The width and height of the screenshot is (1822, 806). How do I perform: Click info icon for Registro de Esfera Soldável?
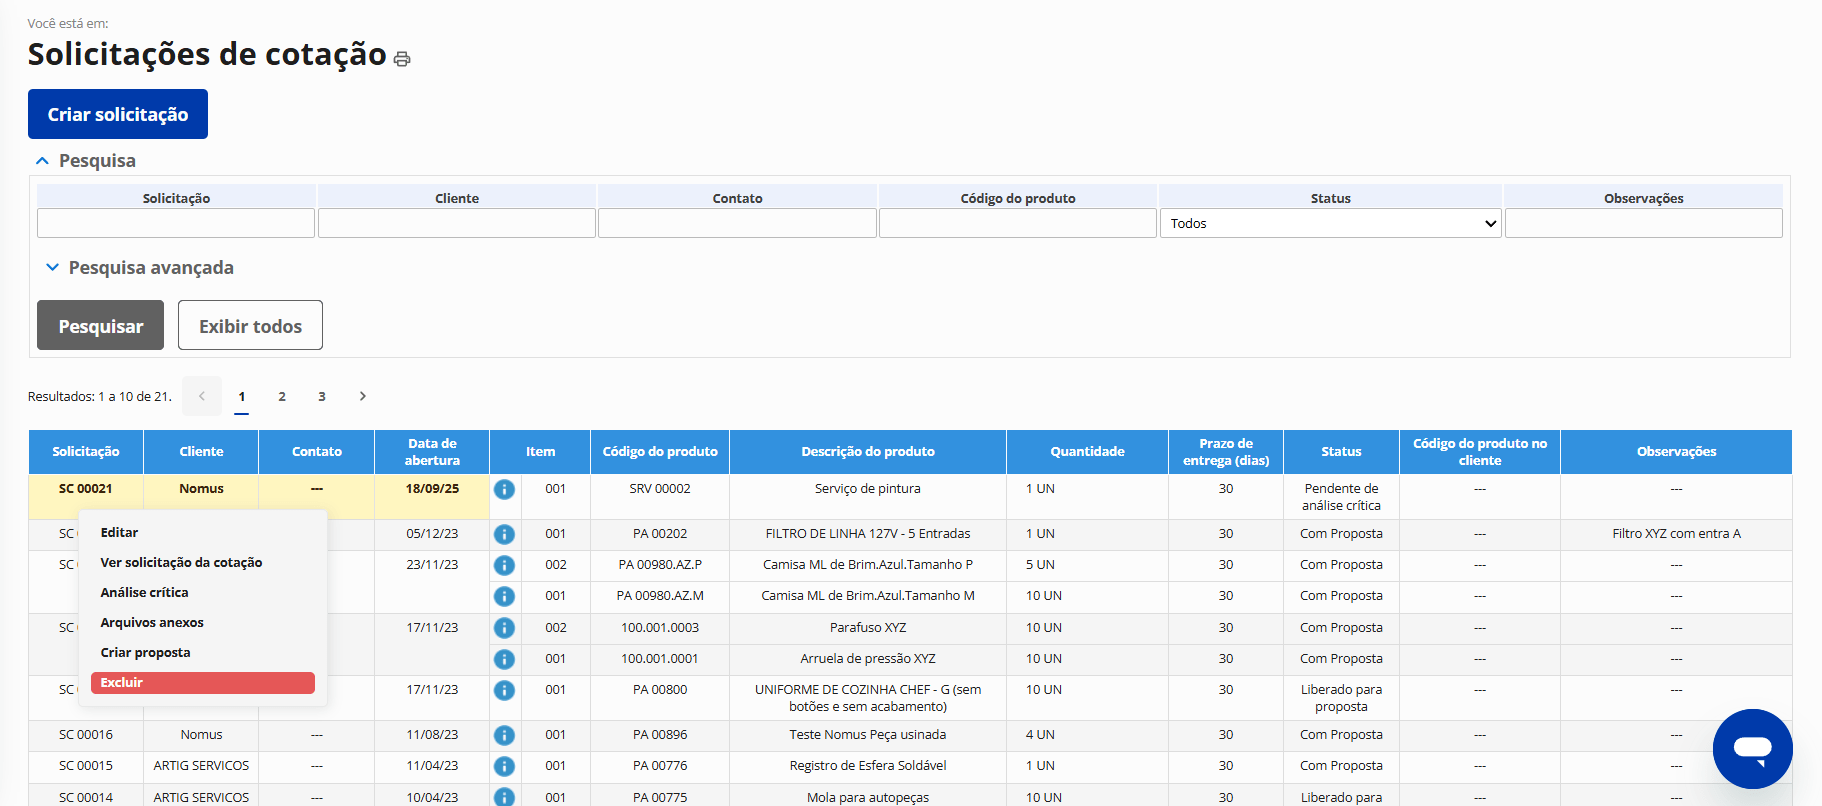505,766
